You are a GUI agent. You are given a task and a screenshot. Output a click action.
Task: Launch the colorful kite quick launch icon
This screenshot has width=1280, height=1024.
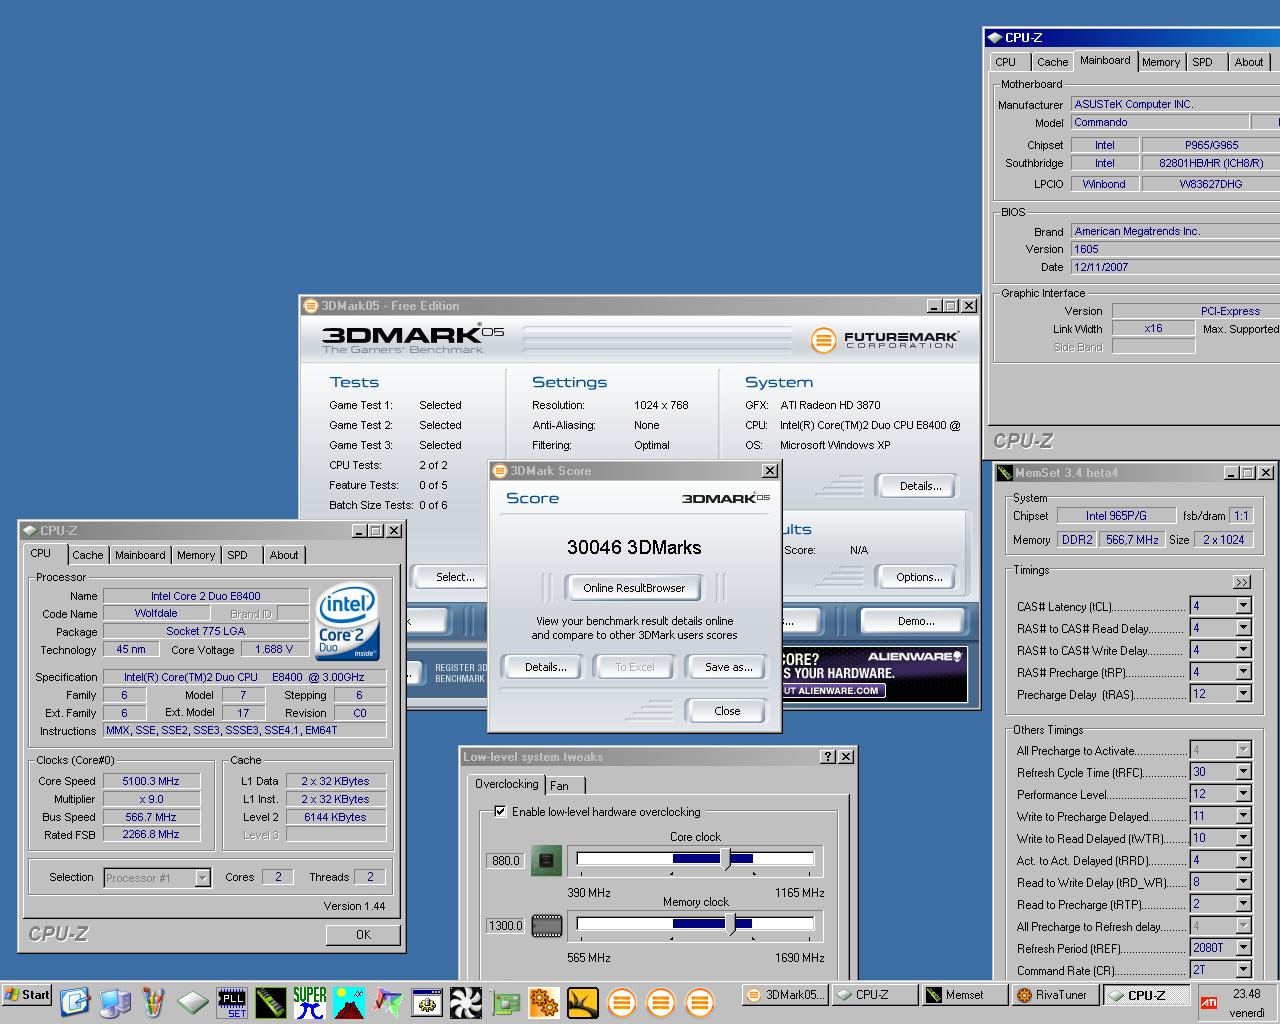coord(388,1002)
